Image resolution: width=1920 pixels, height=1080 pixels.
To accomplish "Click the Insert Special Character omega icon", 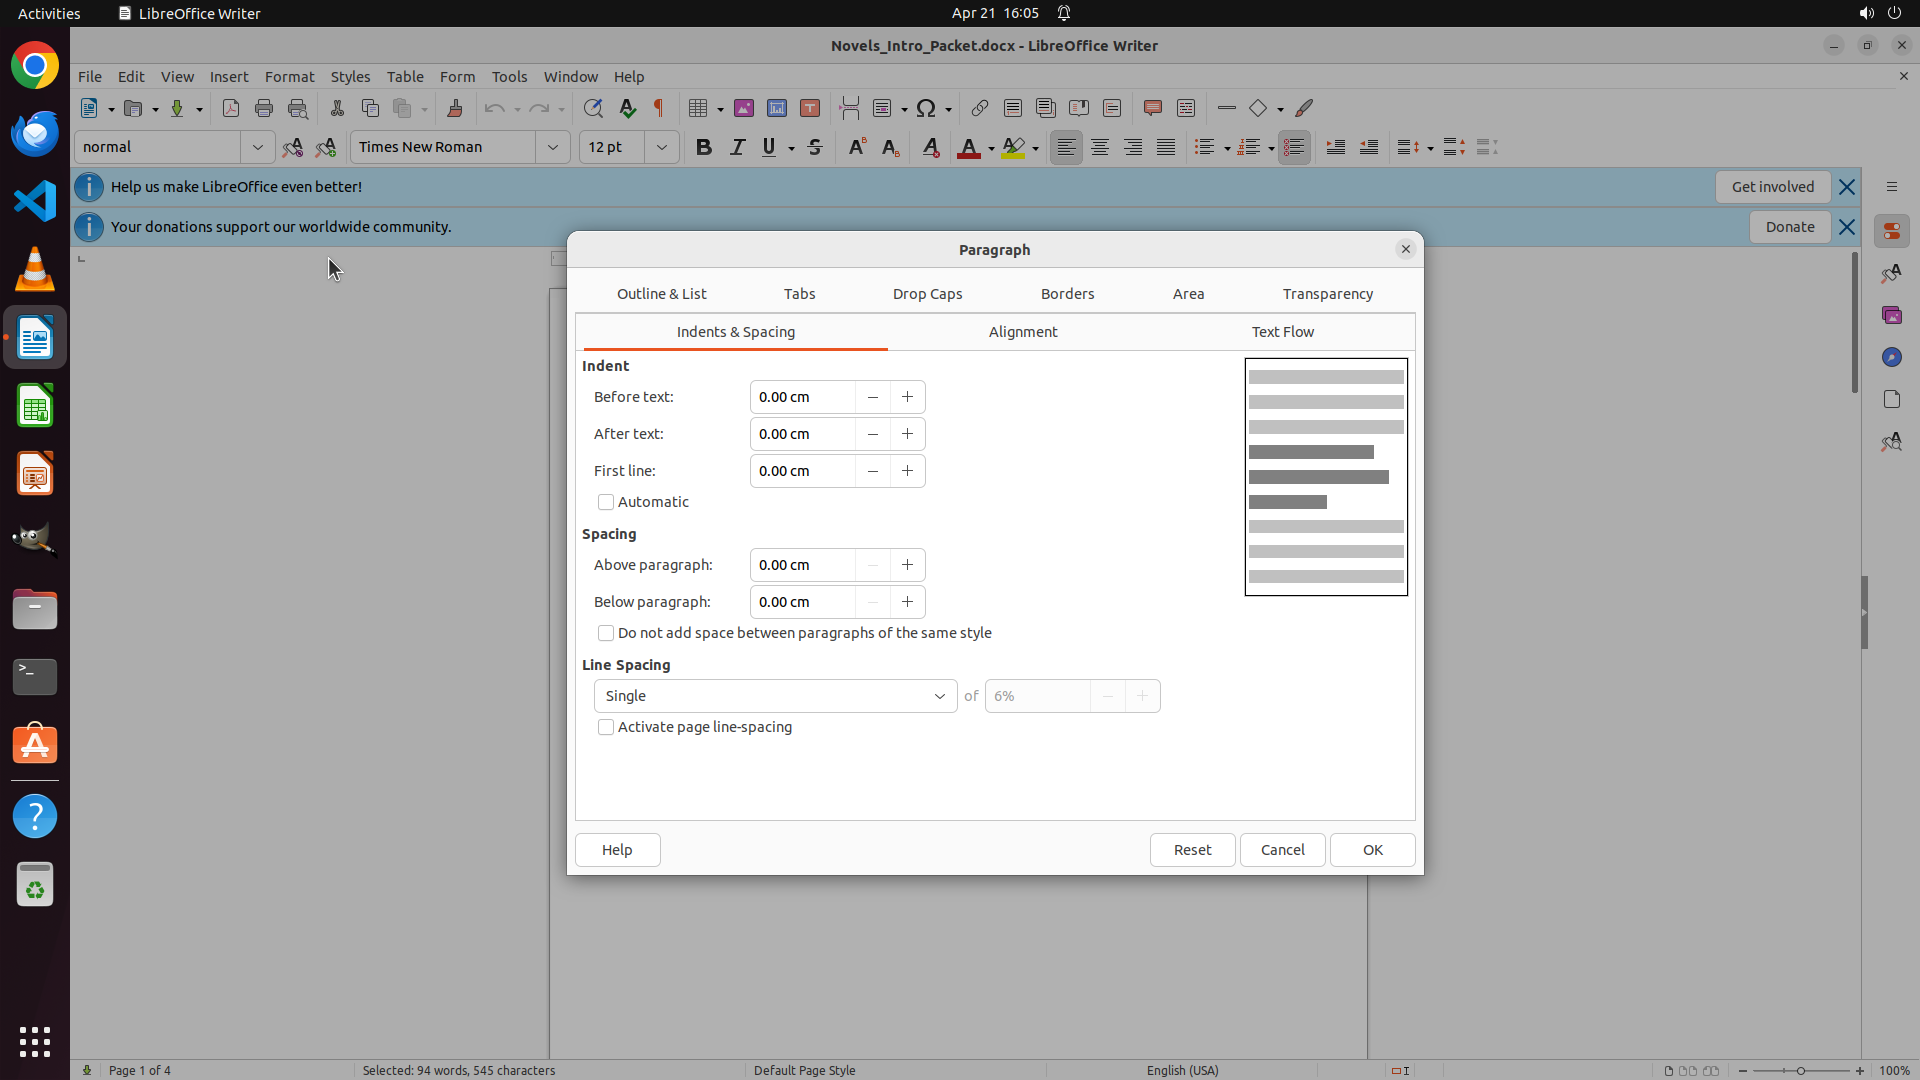I will [926, 108].
